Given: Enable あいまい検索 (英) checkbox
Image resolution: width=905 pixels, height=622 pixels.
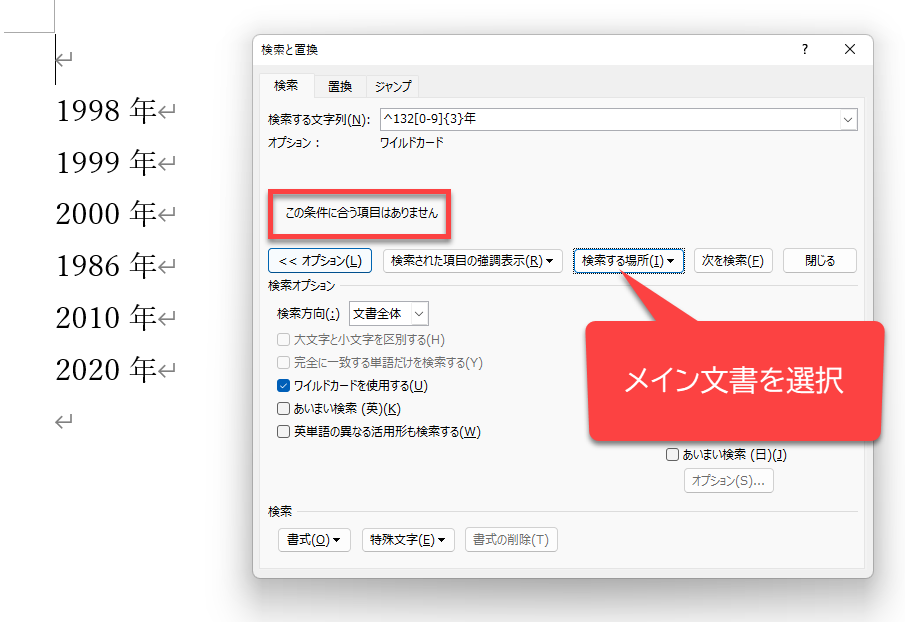Looking at the screenshot, I should tap(284, 409).
